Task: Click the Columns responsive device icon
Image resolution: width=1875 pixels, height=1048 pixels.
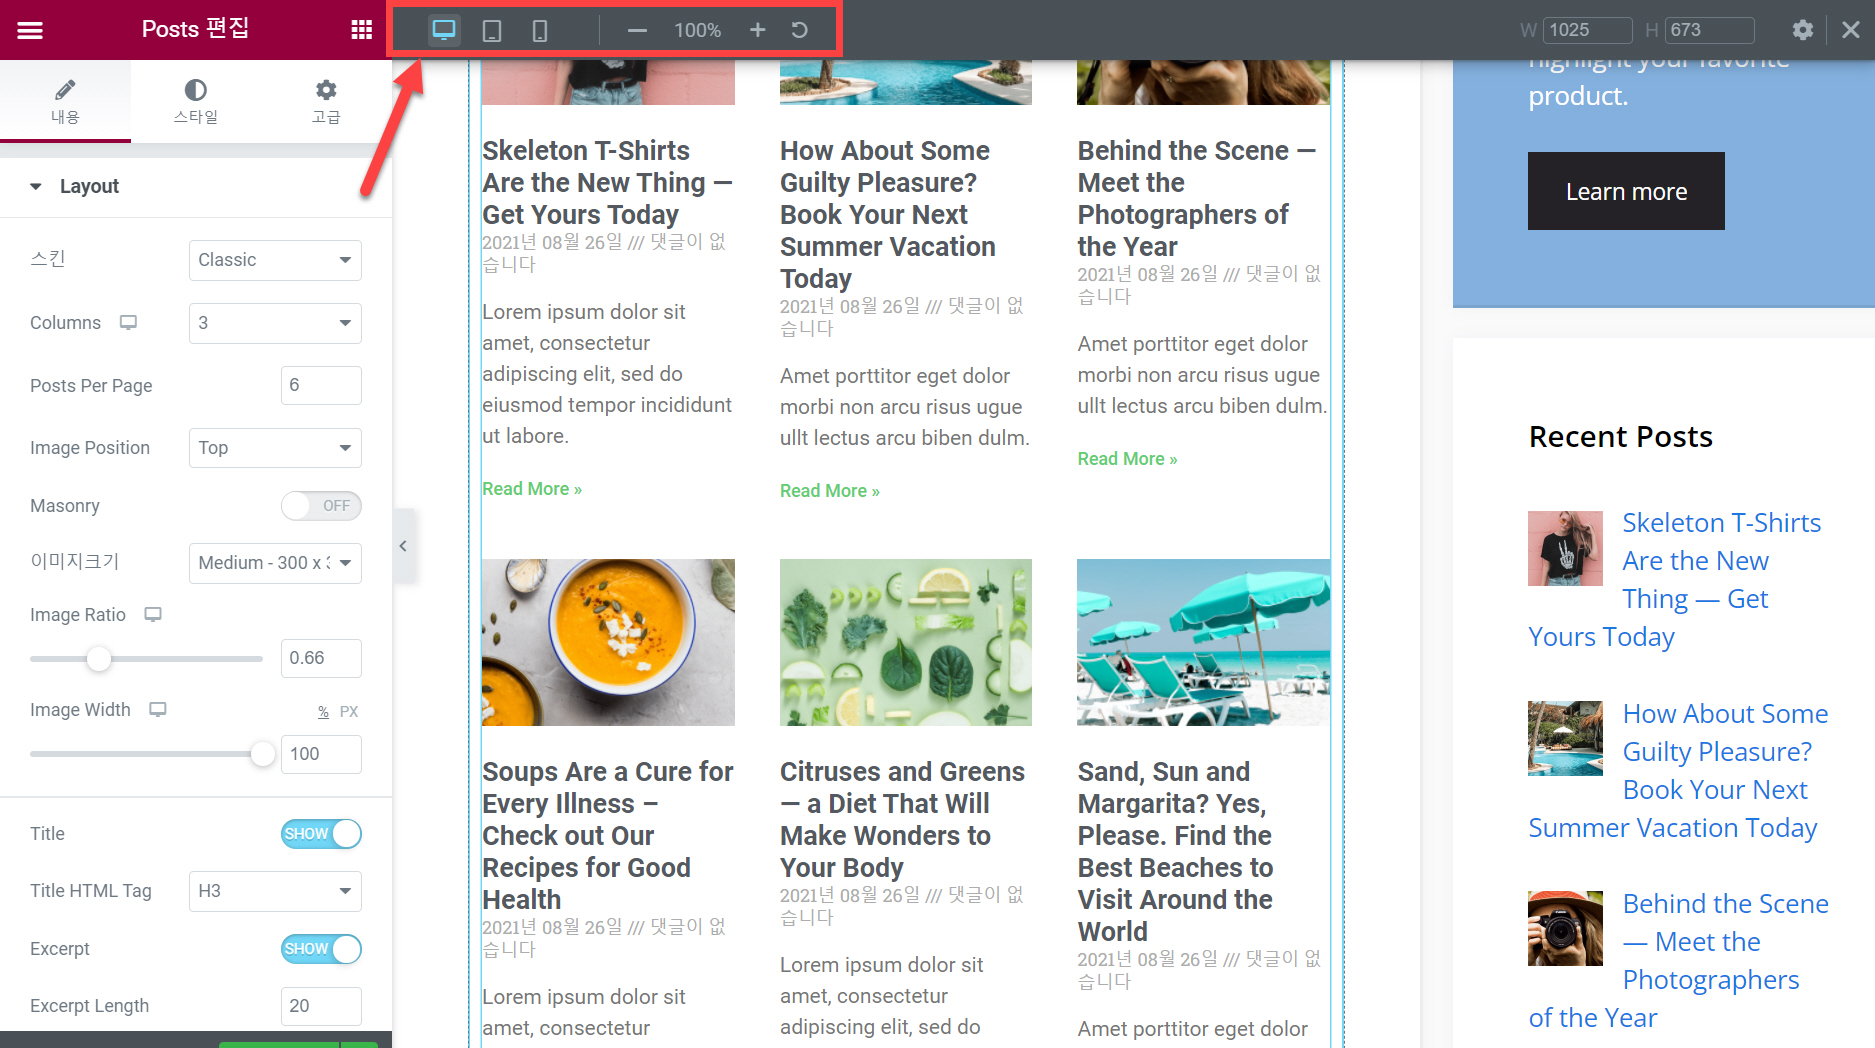Action: point(128,322)
